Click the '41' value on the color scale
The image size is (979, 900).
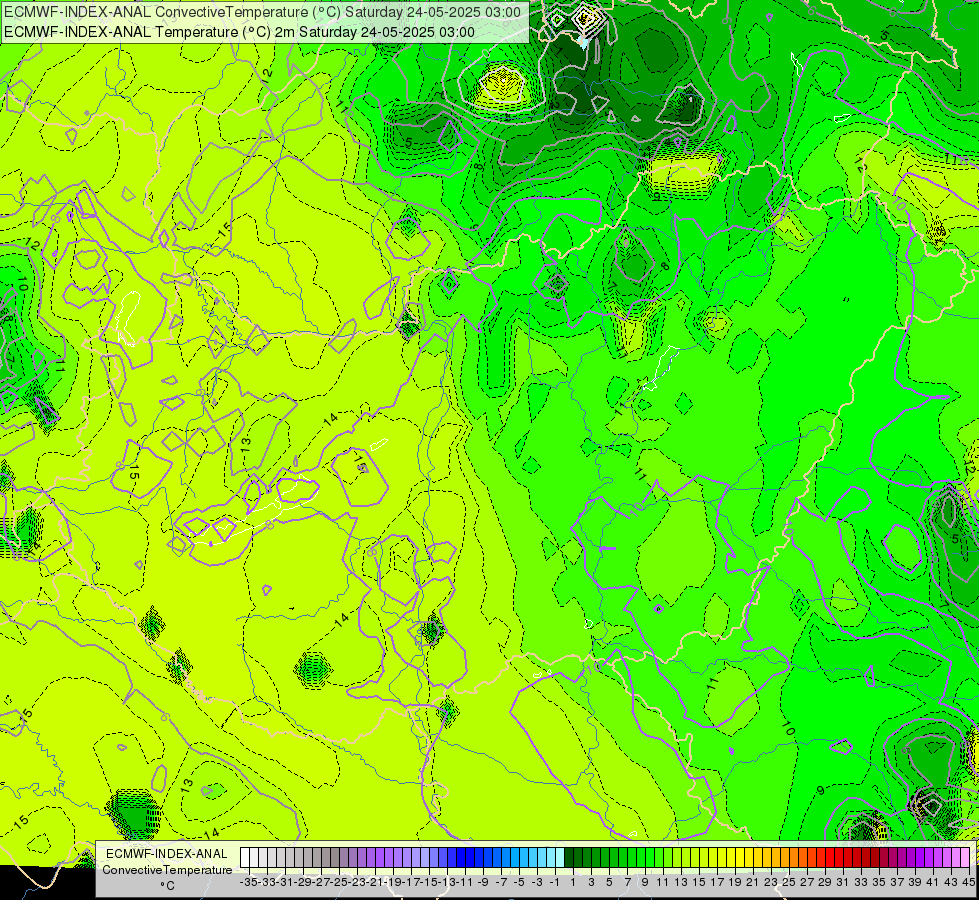point(933,882)
